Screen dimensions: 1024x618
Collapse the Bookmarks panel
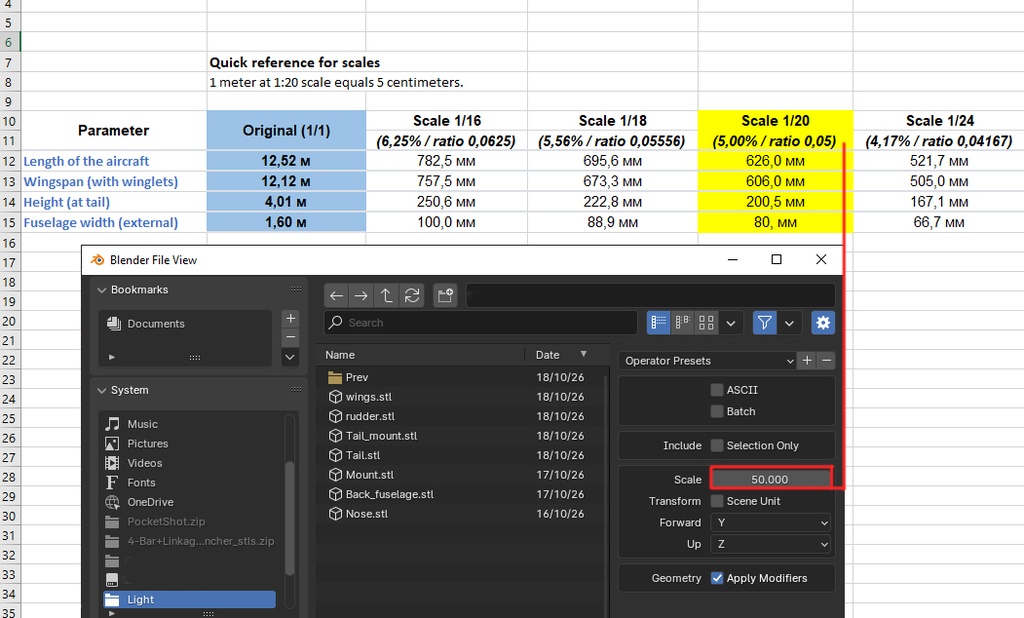pyautogui.click(x=102, y=289)
